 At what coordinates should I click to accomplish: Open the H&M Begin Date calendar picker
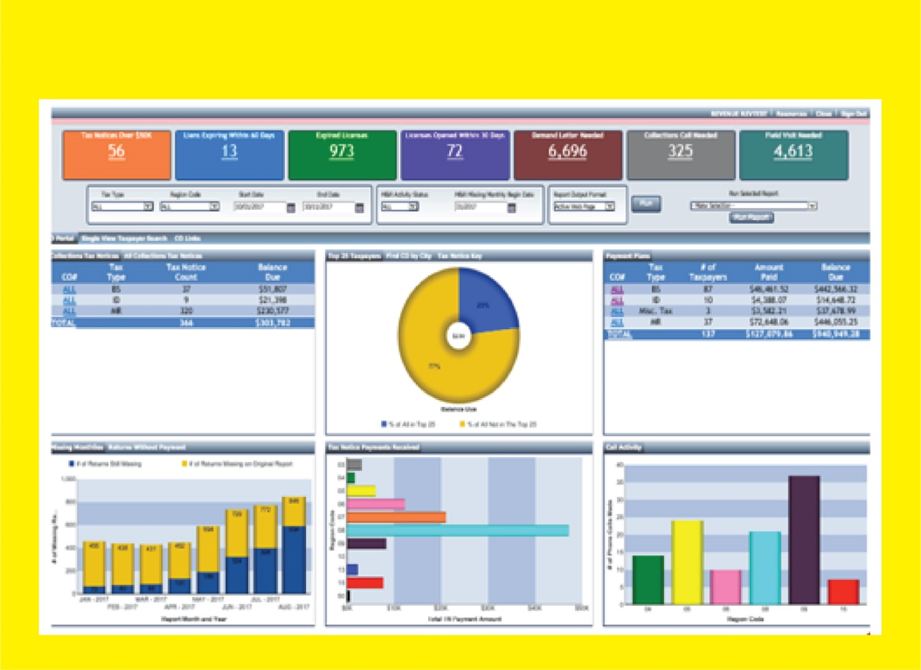pyautogui.click(x=510, y=208)
